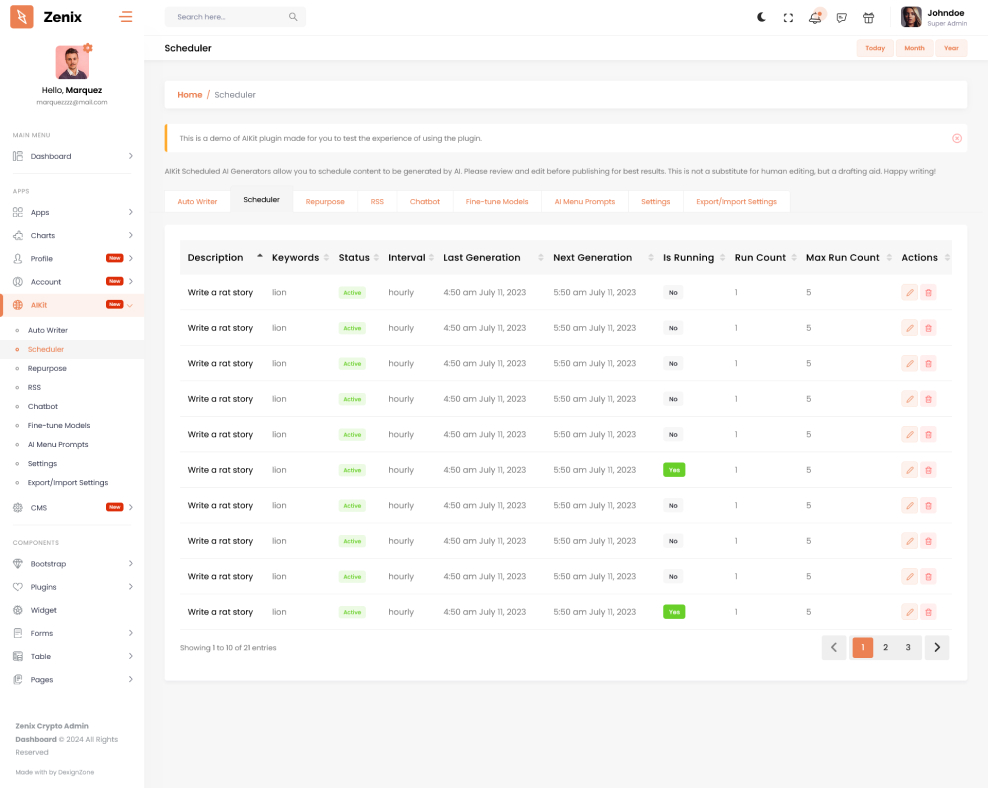Dismiss the AIKit demo alert banner
The height and width of the screenshot is (788, 988).
click(956, 138)
